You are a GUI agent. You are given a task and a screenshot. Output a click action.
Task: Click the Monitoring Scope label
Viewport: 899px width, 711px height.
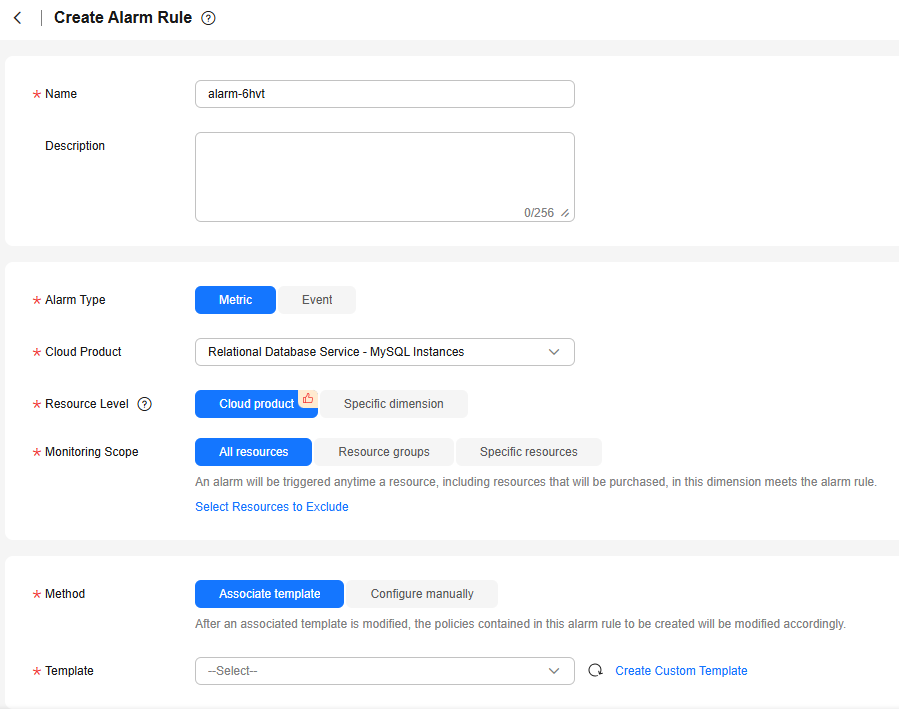point(92,452)
